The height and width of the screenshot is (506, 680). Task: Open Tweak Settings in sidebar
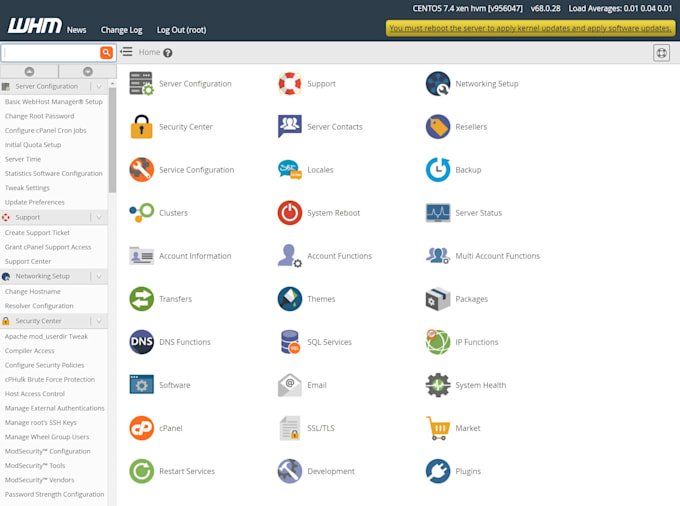(x=27, y=188)
